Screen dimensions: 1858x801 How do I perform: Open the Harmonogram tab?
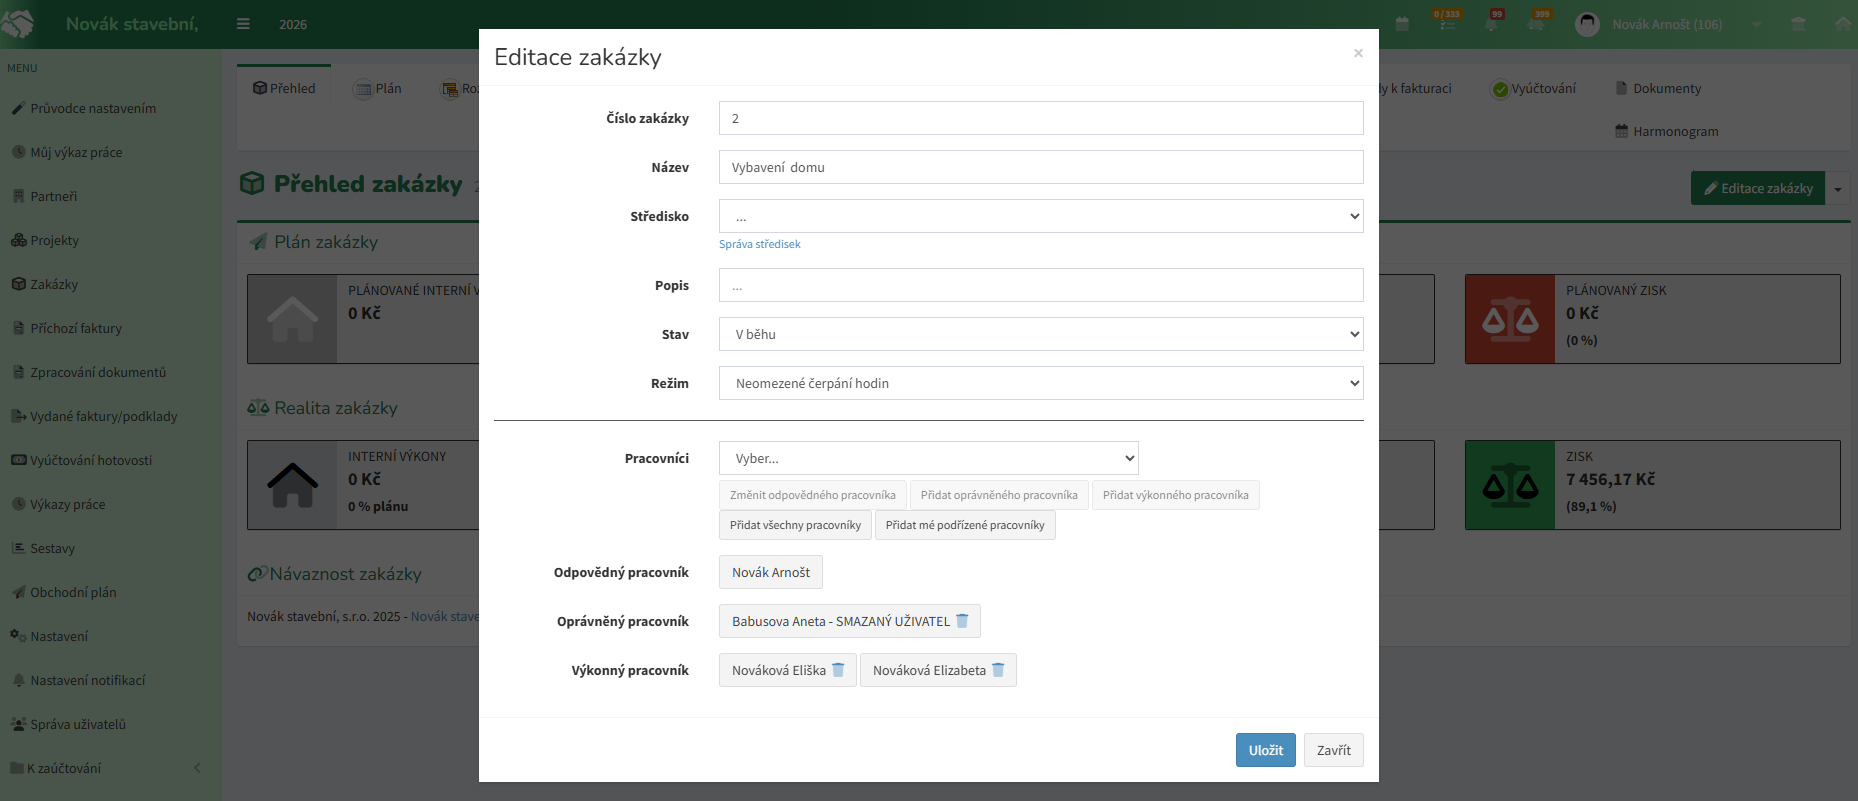(1667, 131)
